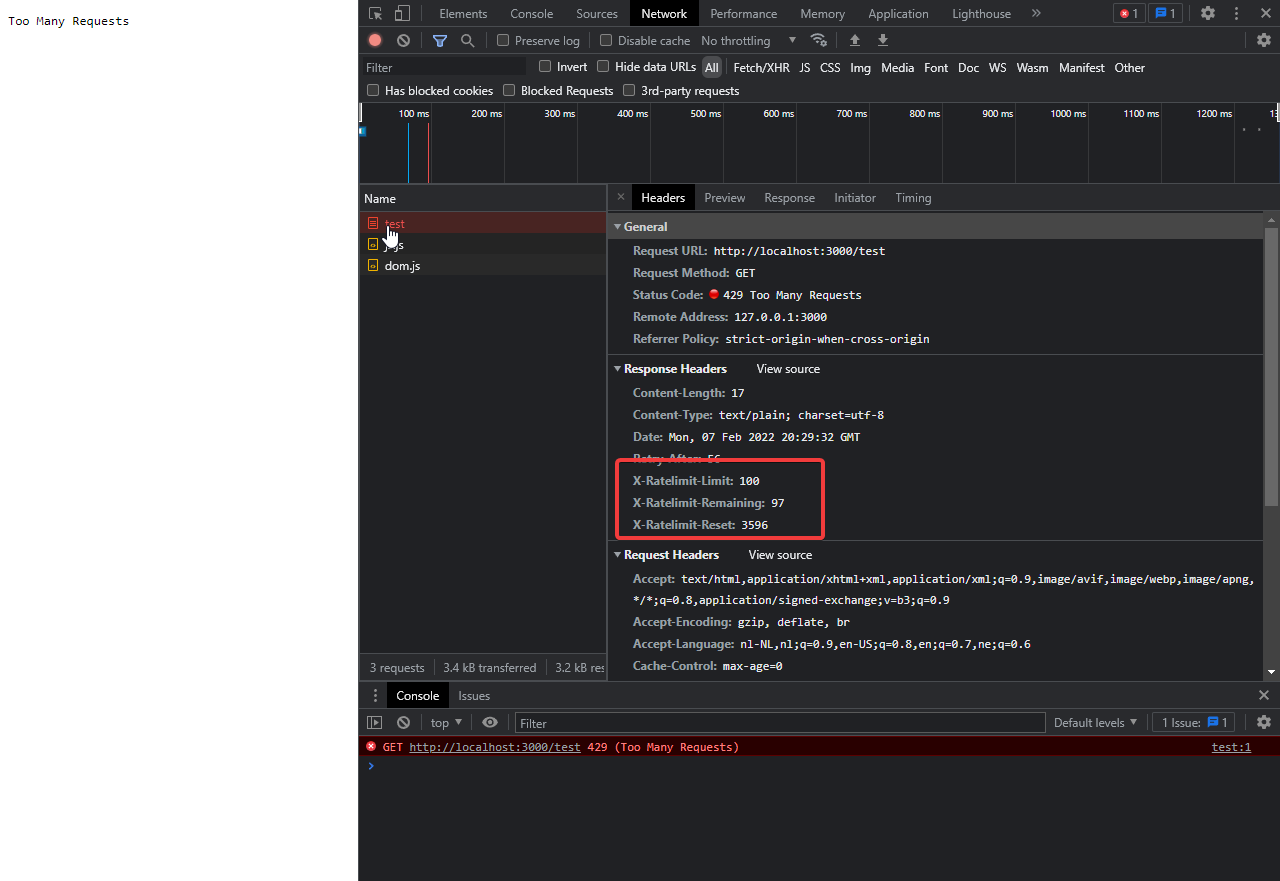Open console settings gear icon
1280x881 pixels.
1264,722
